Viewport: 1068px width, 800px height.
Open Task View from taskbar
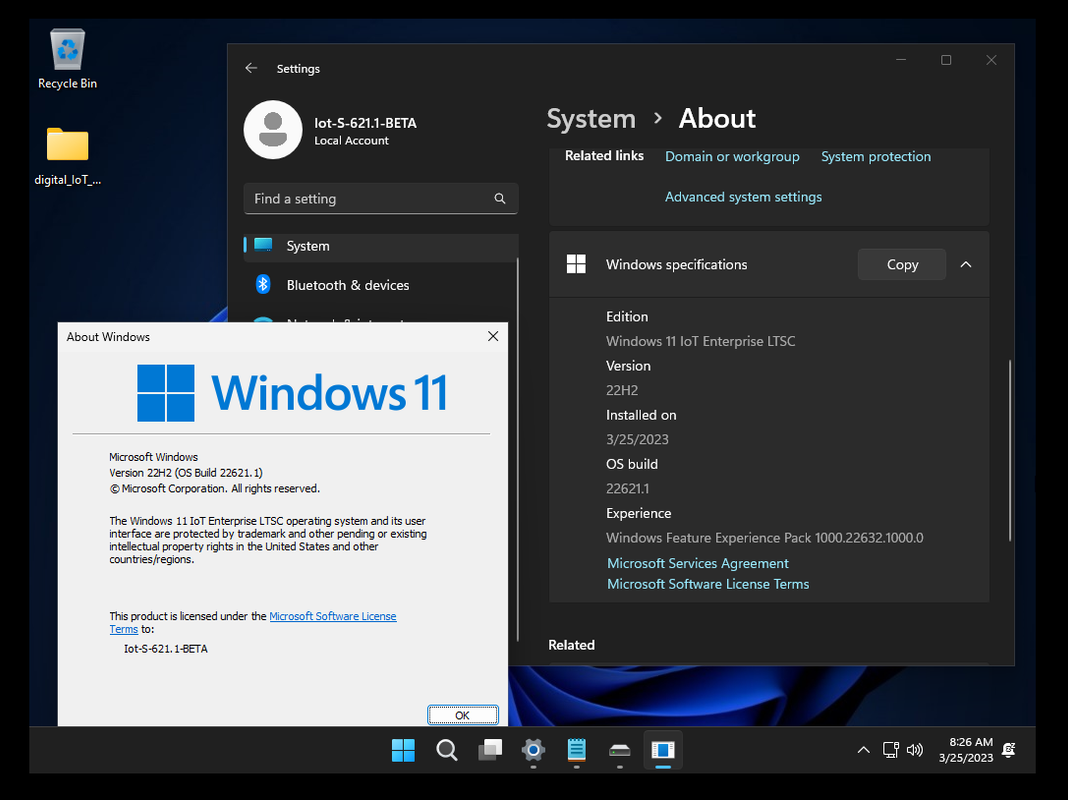(x=490, y=750)
